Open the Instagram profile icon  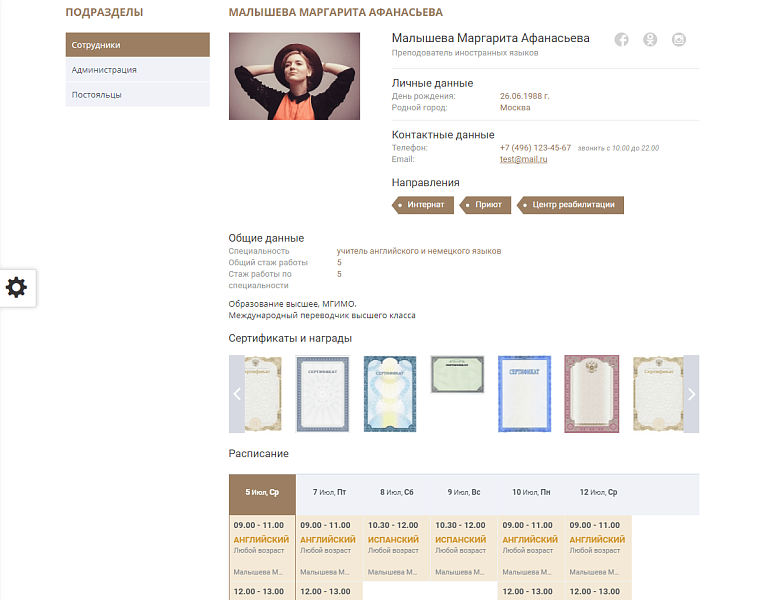[679, 40]
